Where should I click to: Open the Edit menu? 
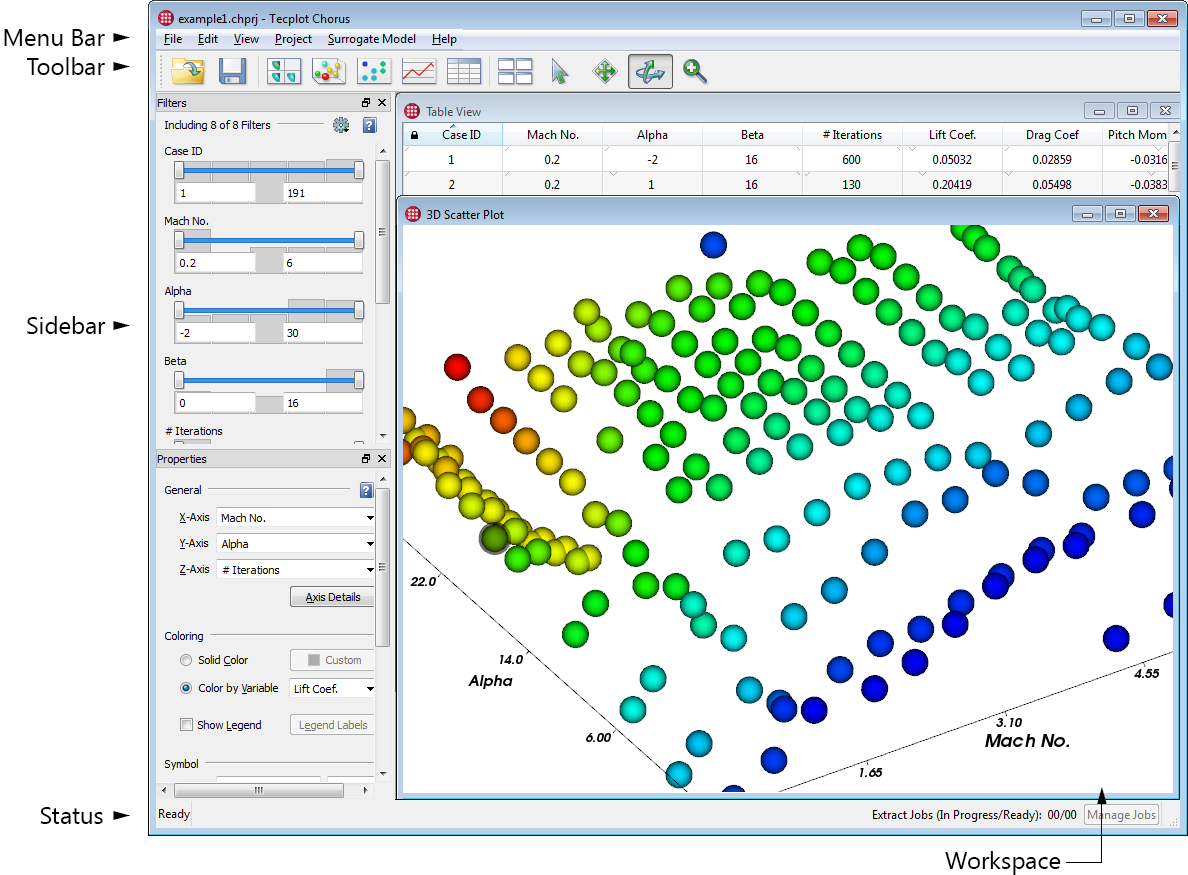click(208, 39)
